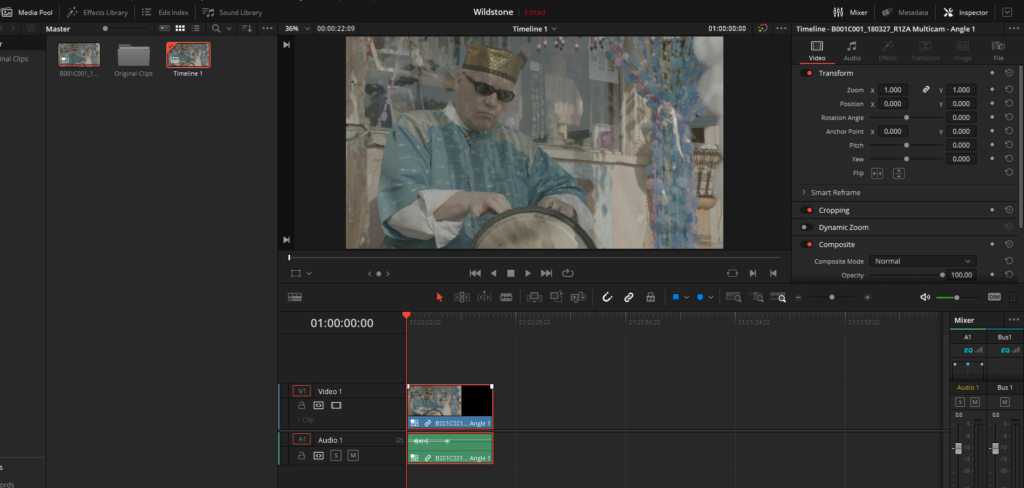1024x488 pixels.
Task: Enable the Dynamic Zoom toggle
Action: pos(808,227)
